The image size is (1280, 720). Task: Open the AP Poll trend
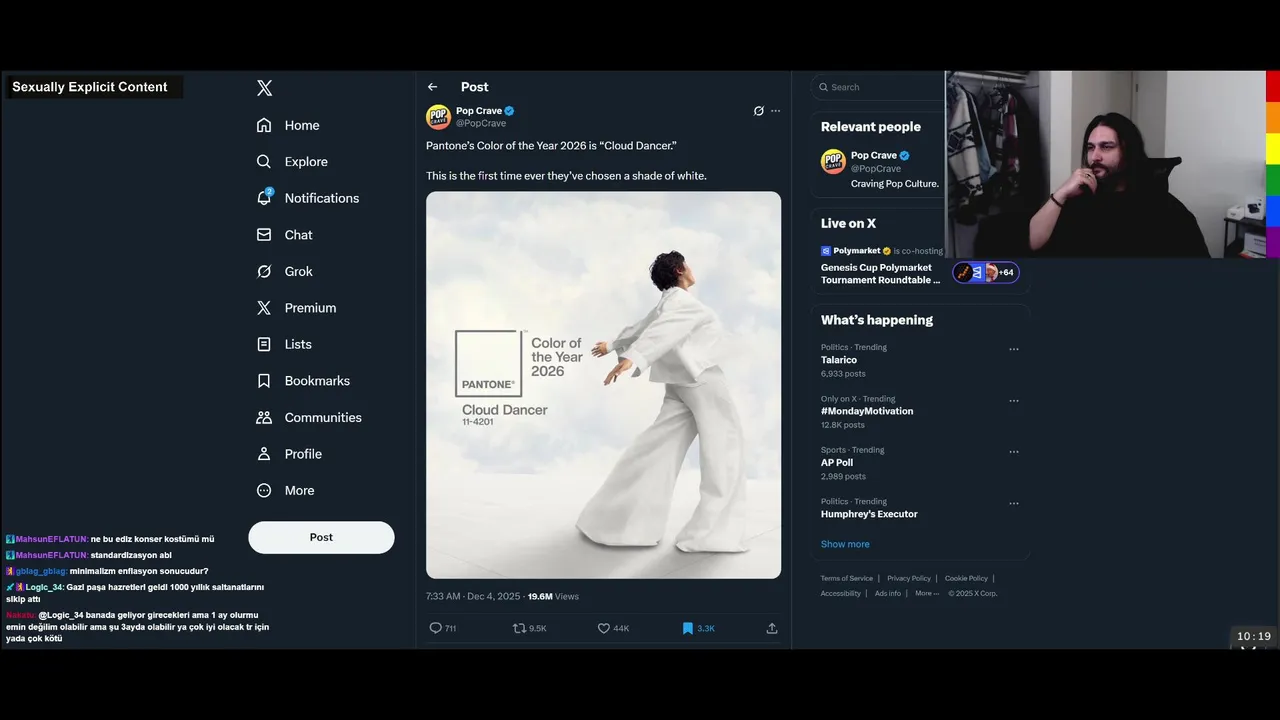[837, 463]
